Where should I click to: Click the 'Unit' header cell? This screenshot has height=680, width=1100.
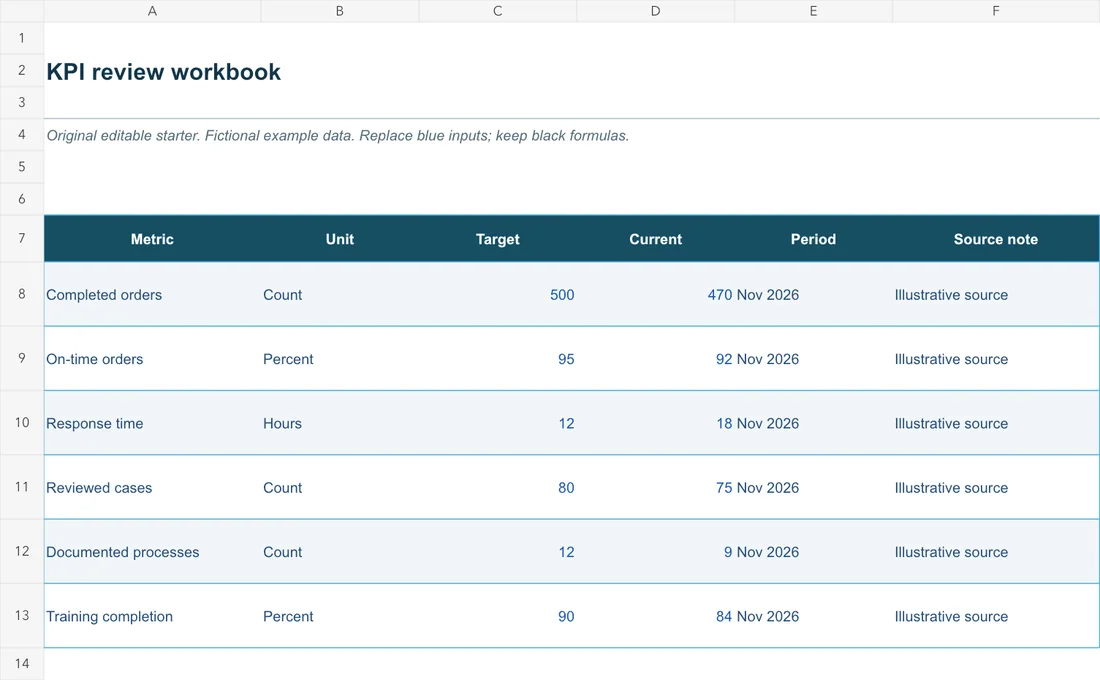[340, 239]
